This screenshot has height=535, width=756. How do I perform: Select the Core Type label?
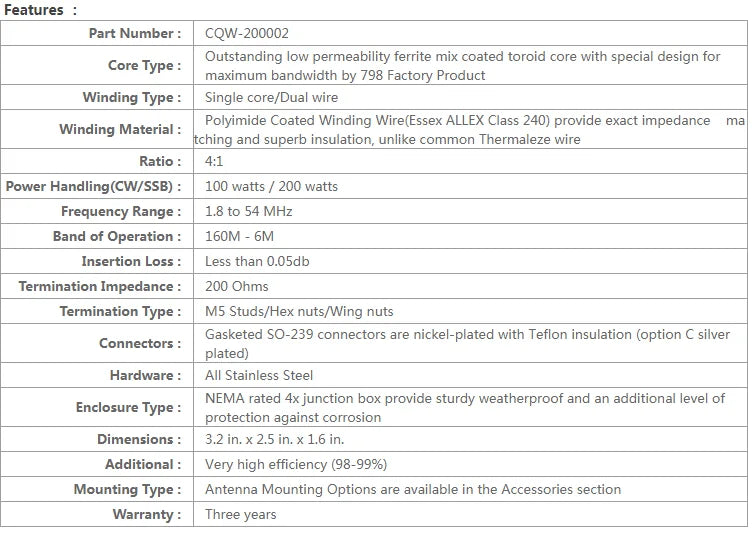click(145, 65)
